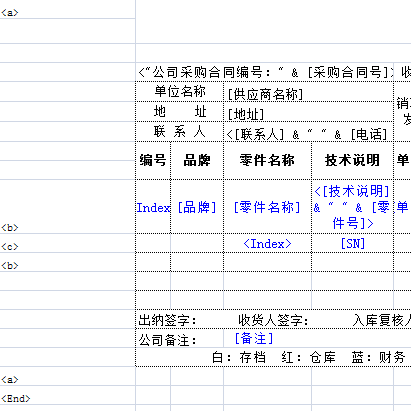Click the 联系人 label cell
The width and height of the screenshot is (411, 411).
(179, 132)
